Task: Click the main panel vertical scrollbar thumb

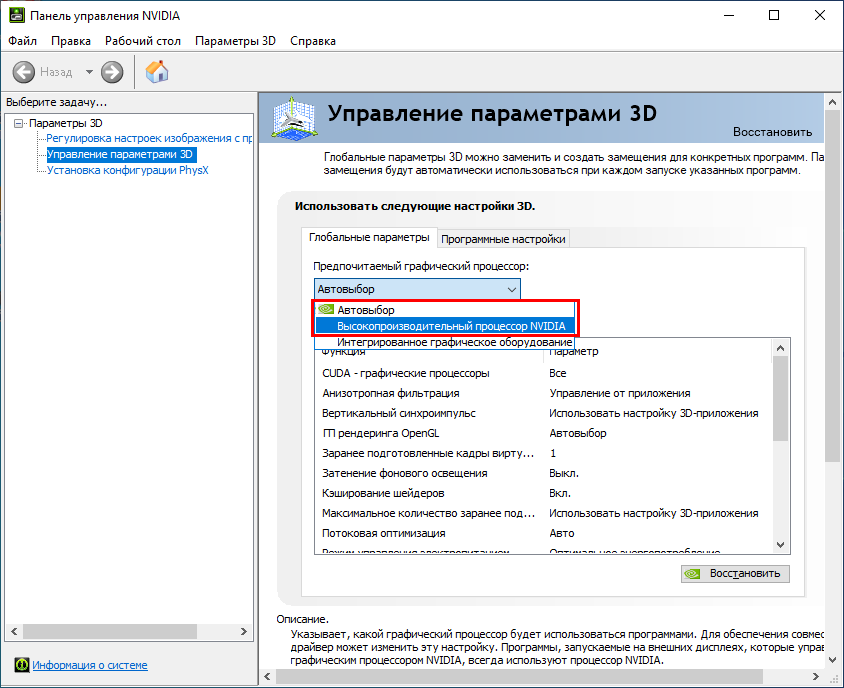Action: click(x=832, y=285)
